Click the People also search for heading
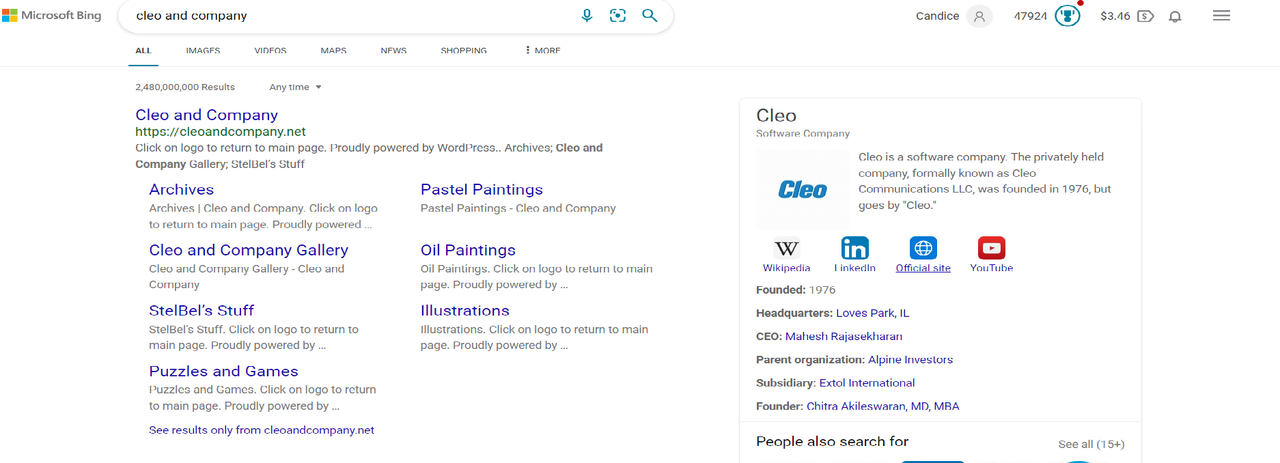 832,441
